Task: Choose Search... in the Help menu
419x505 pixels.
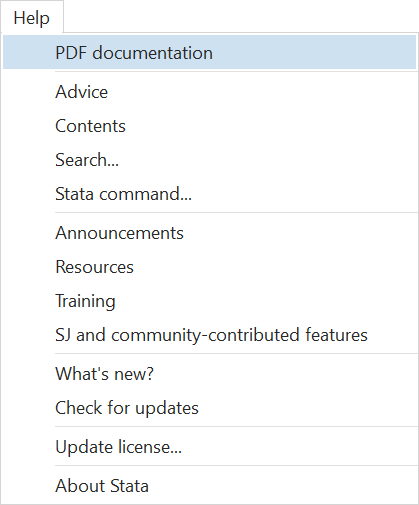Action: [x=209, y=160]
